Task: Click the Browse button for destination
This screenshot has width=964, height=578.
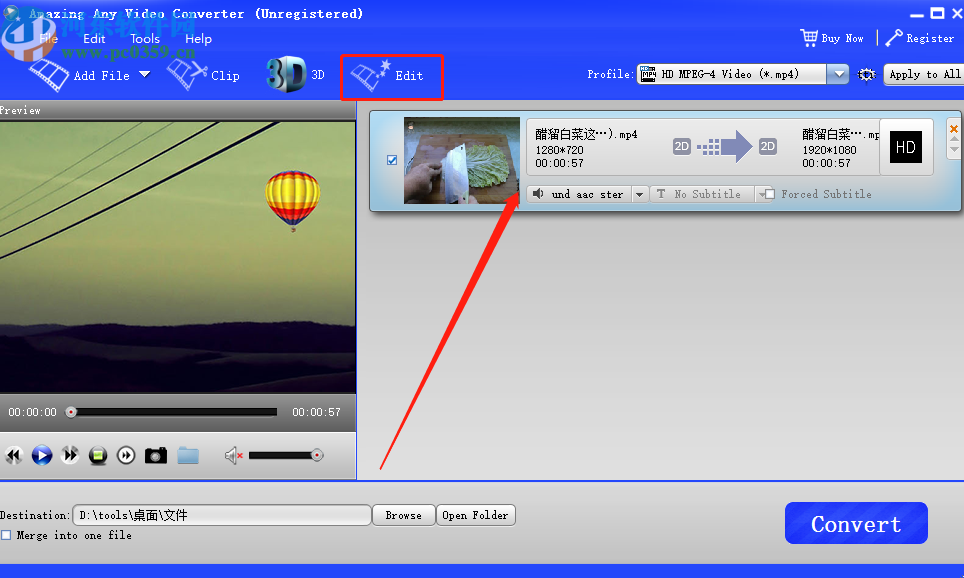Action: point(403,515)
